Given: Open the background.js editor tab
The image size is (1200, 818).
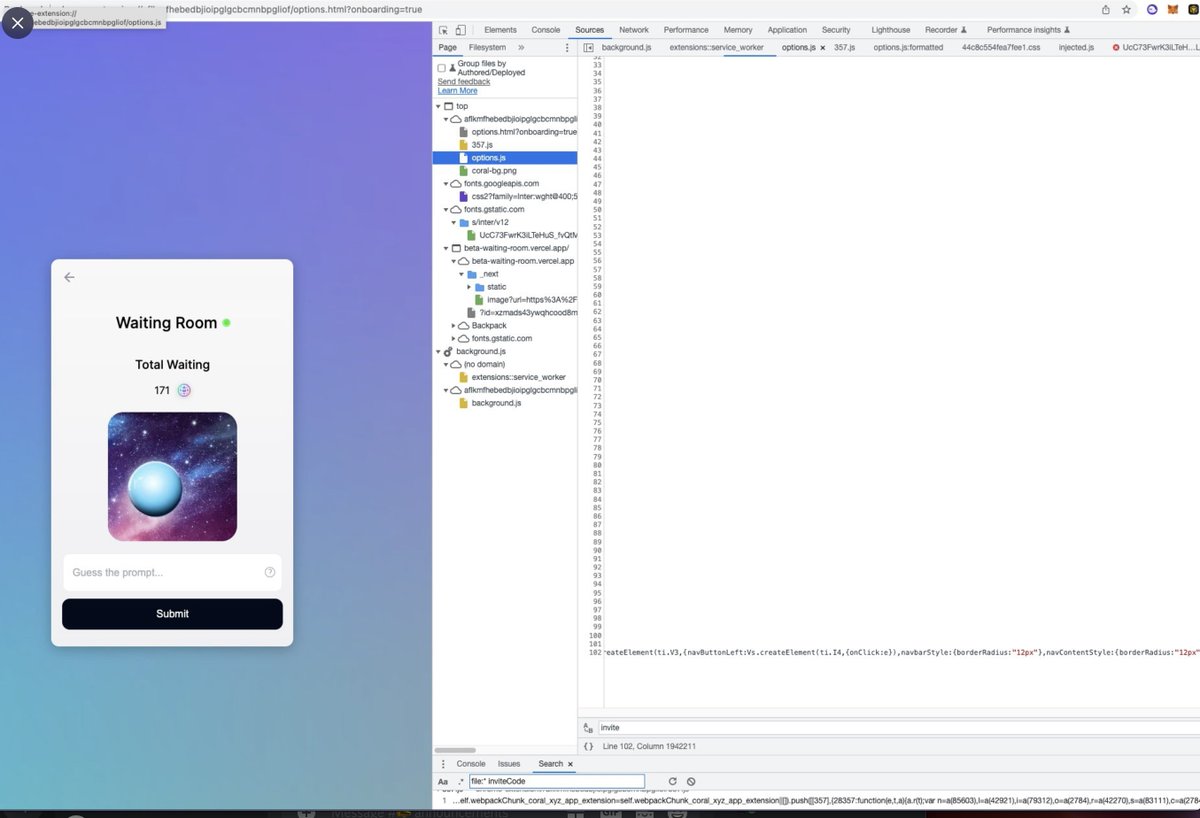Looking at the screenshot, I should pos(627,47).
